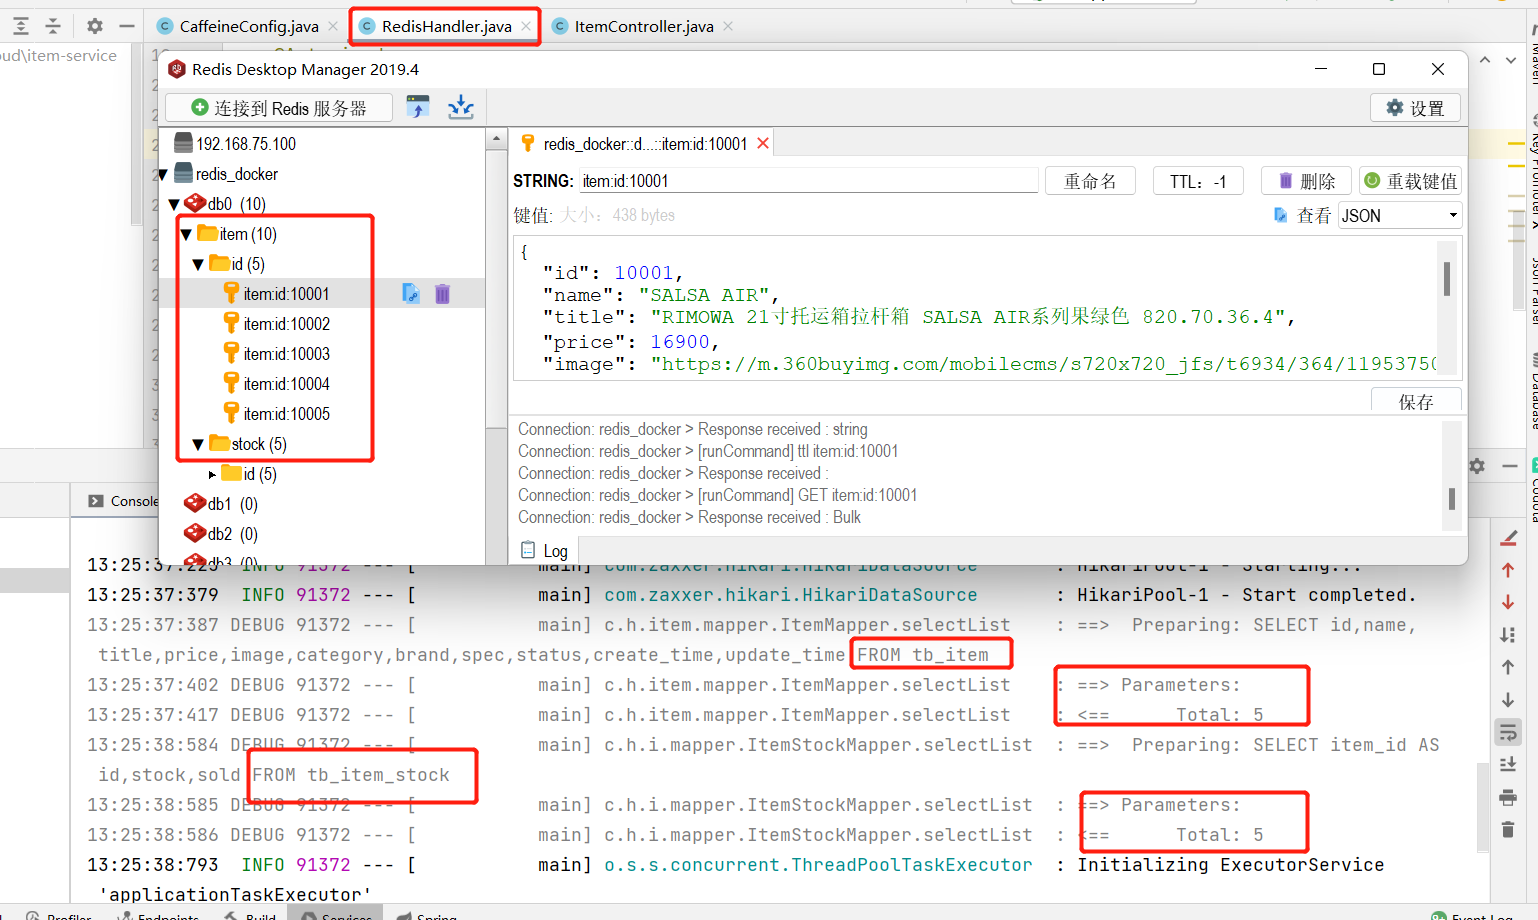Click scroll-to-end icon in console
Screen dimensions: 1538x920
(x=1508, y=765)
